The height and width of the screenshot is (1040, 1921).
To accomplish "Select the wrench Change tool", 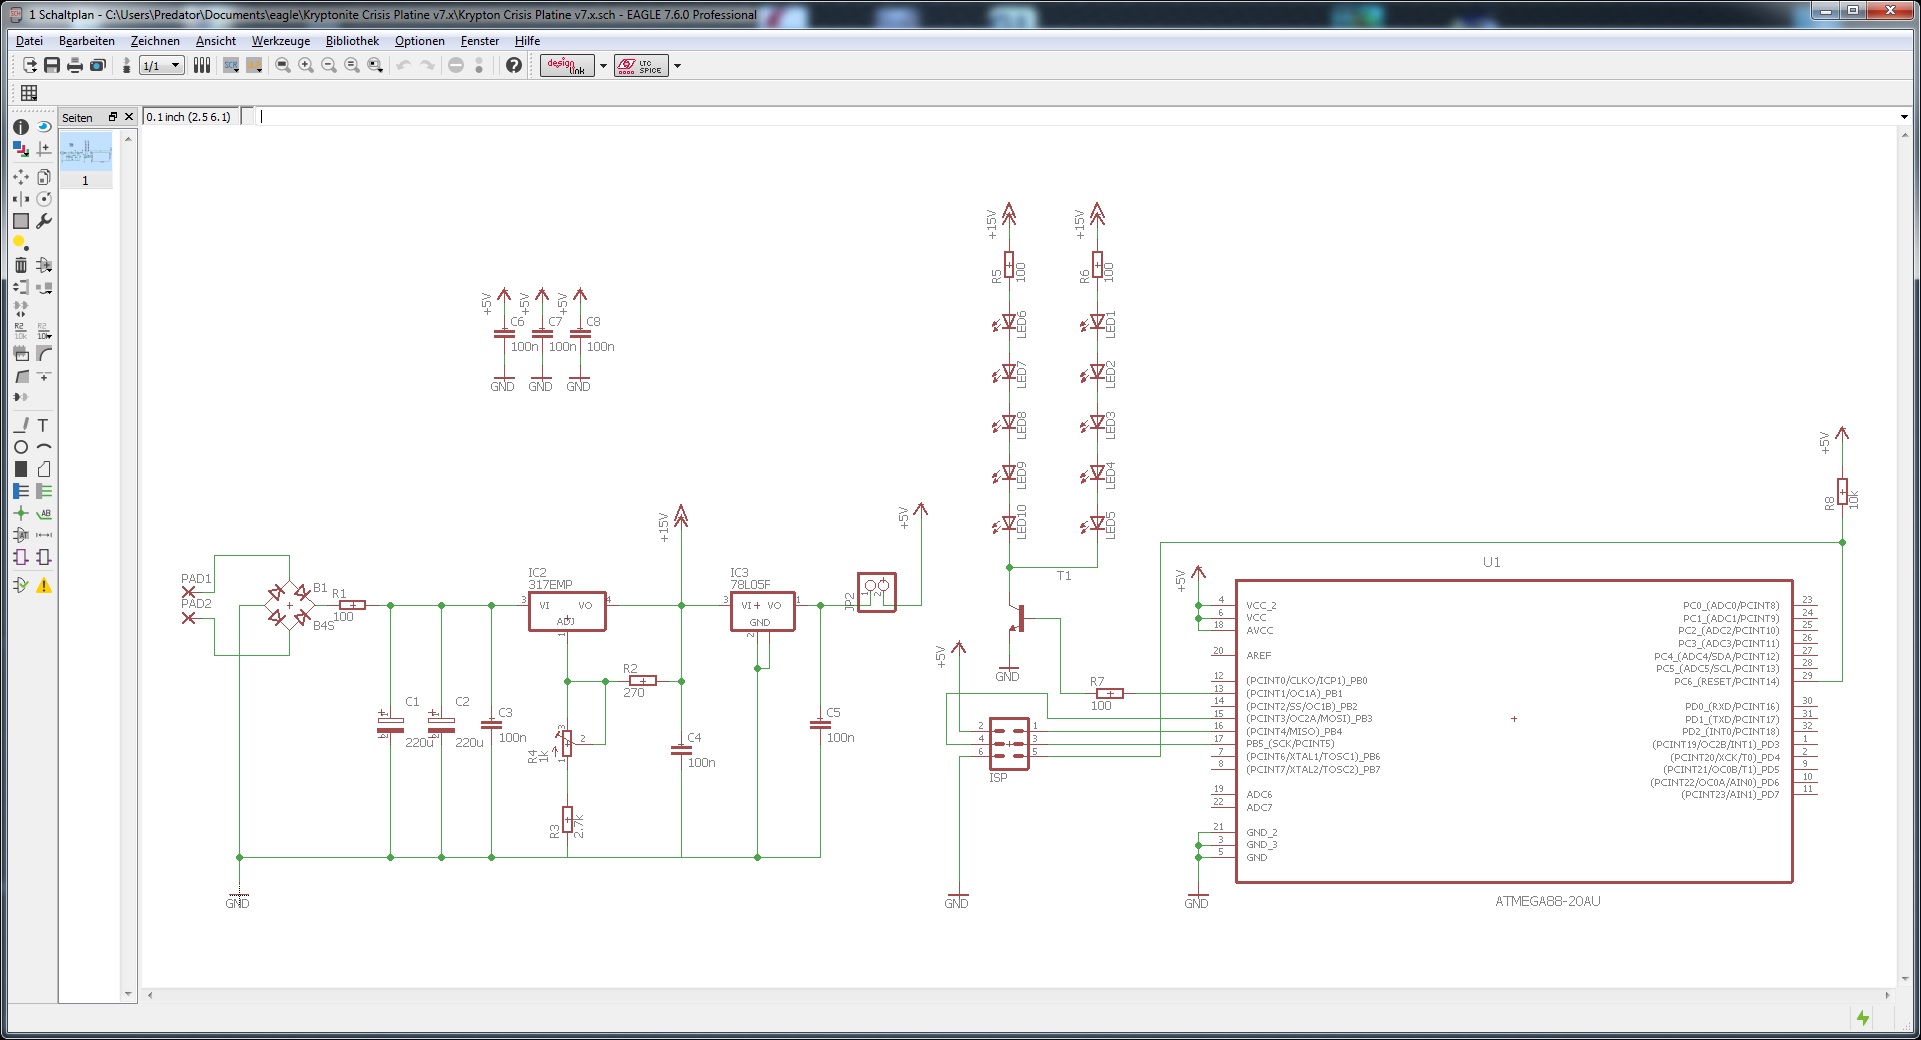I will [x=44, y=221].
